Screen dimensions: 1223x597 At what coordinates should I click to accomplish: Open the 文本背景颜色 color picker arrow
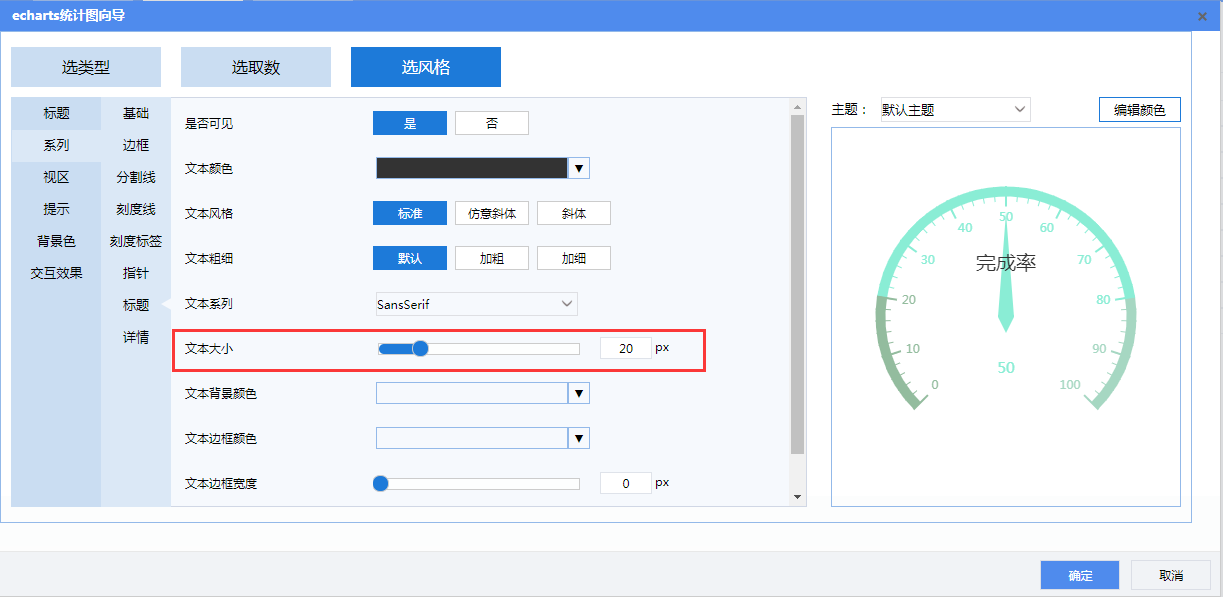click(579, 393)
